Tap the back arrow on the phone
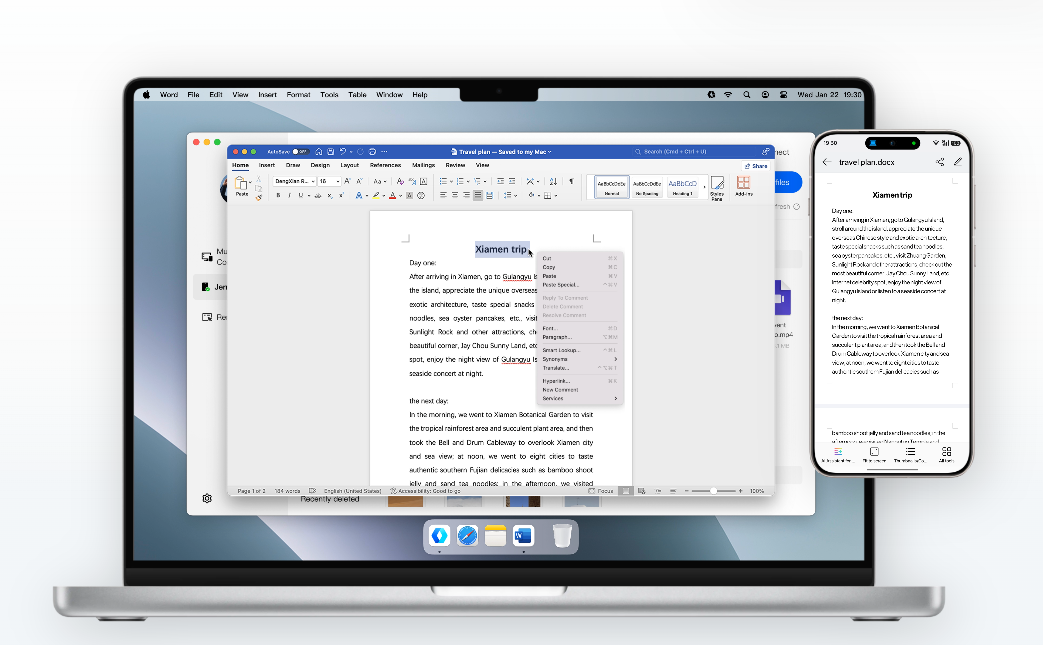1043x645 pixels. 827,162
